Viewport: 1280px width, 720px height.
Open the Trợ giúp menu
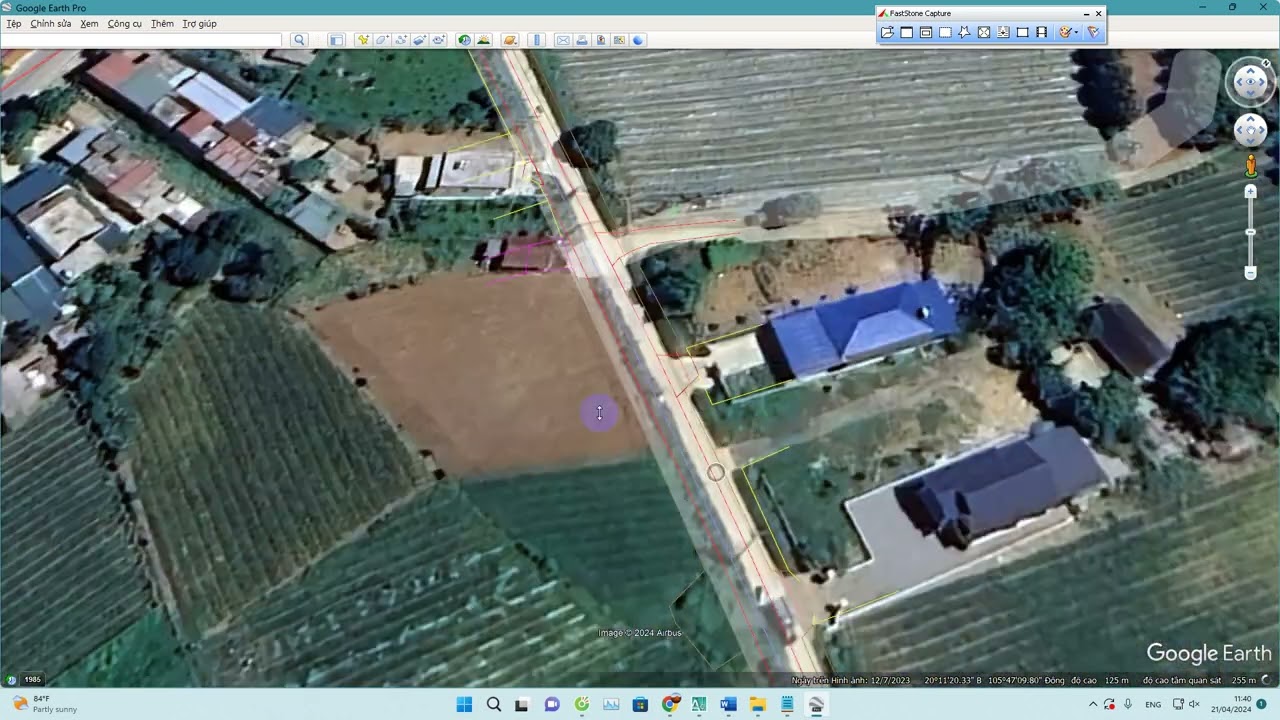pyautogui.click(x=200, y=23)
